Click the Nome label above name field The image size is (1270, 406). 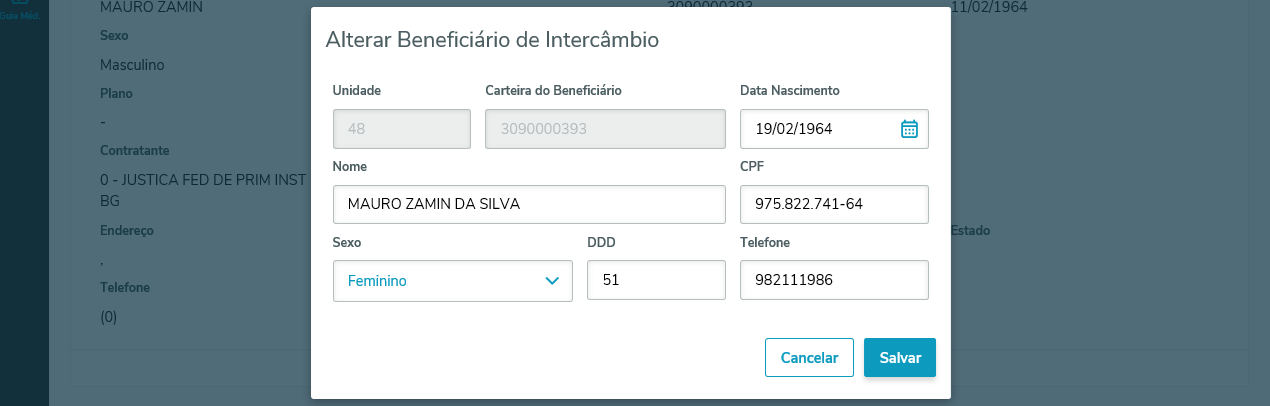(x=349, y=166)
